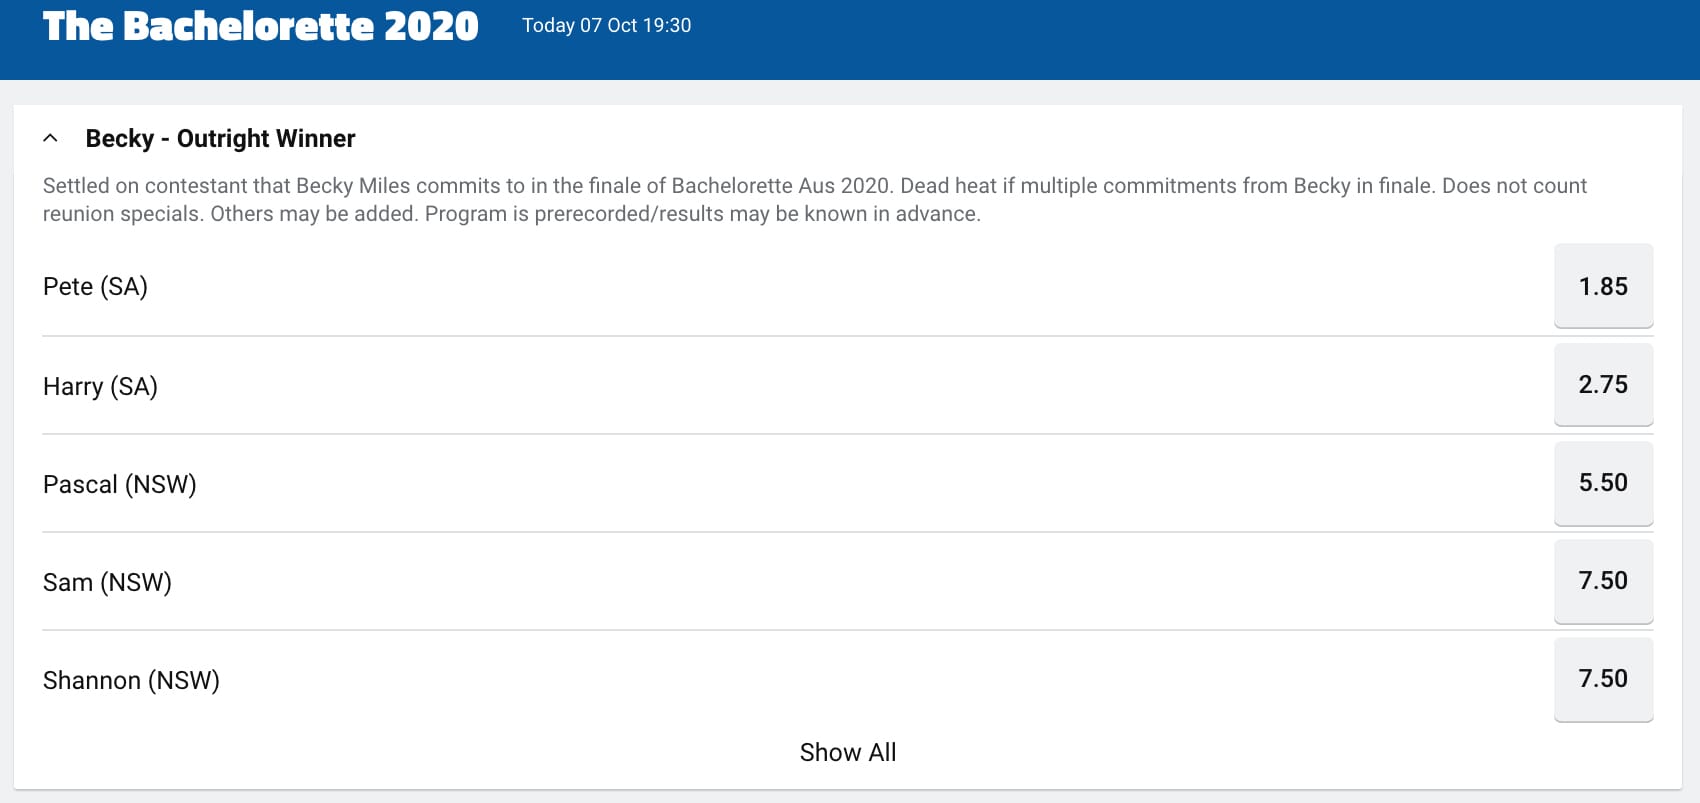Click the Today 07 Oct 19:30 start time

[x=606, y=25]
